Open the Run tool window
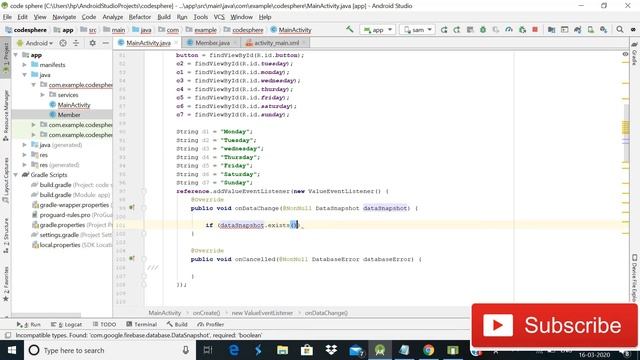The height and width of the screenshot is (360, 640). pos(29,324)
